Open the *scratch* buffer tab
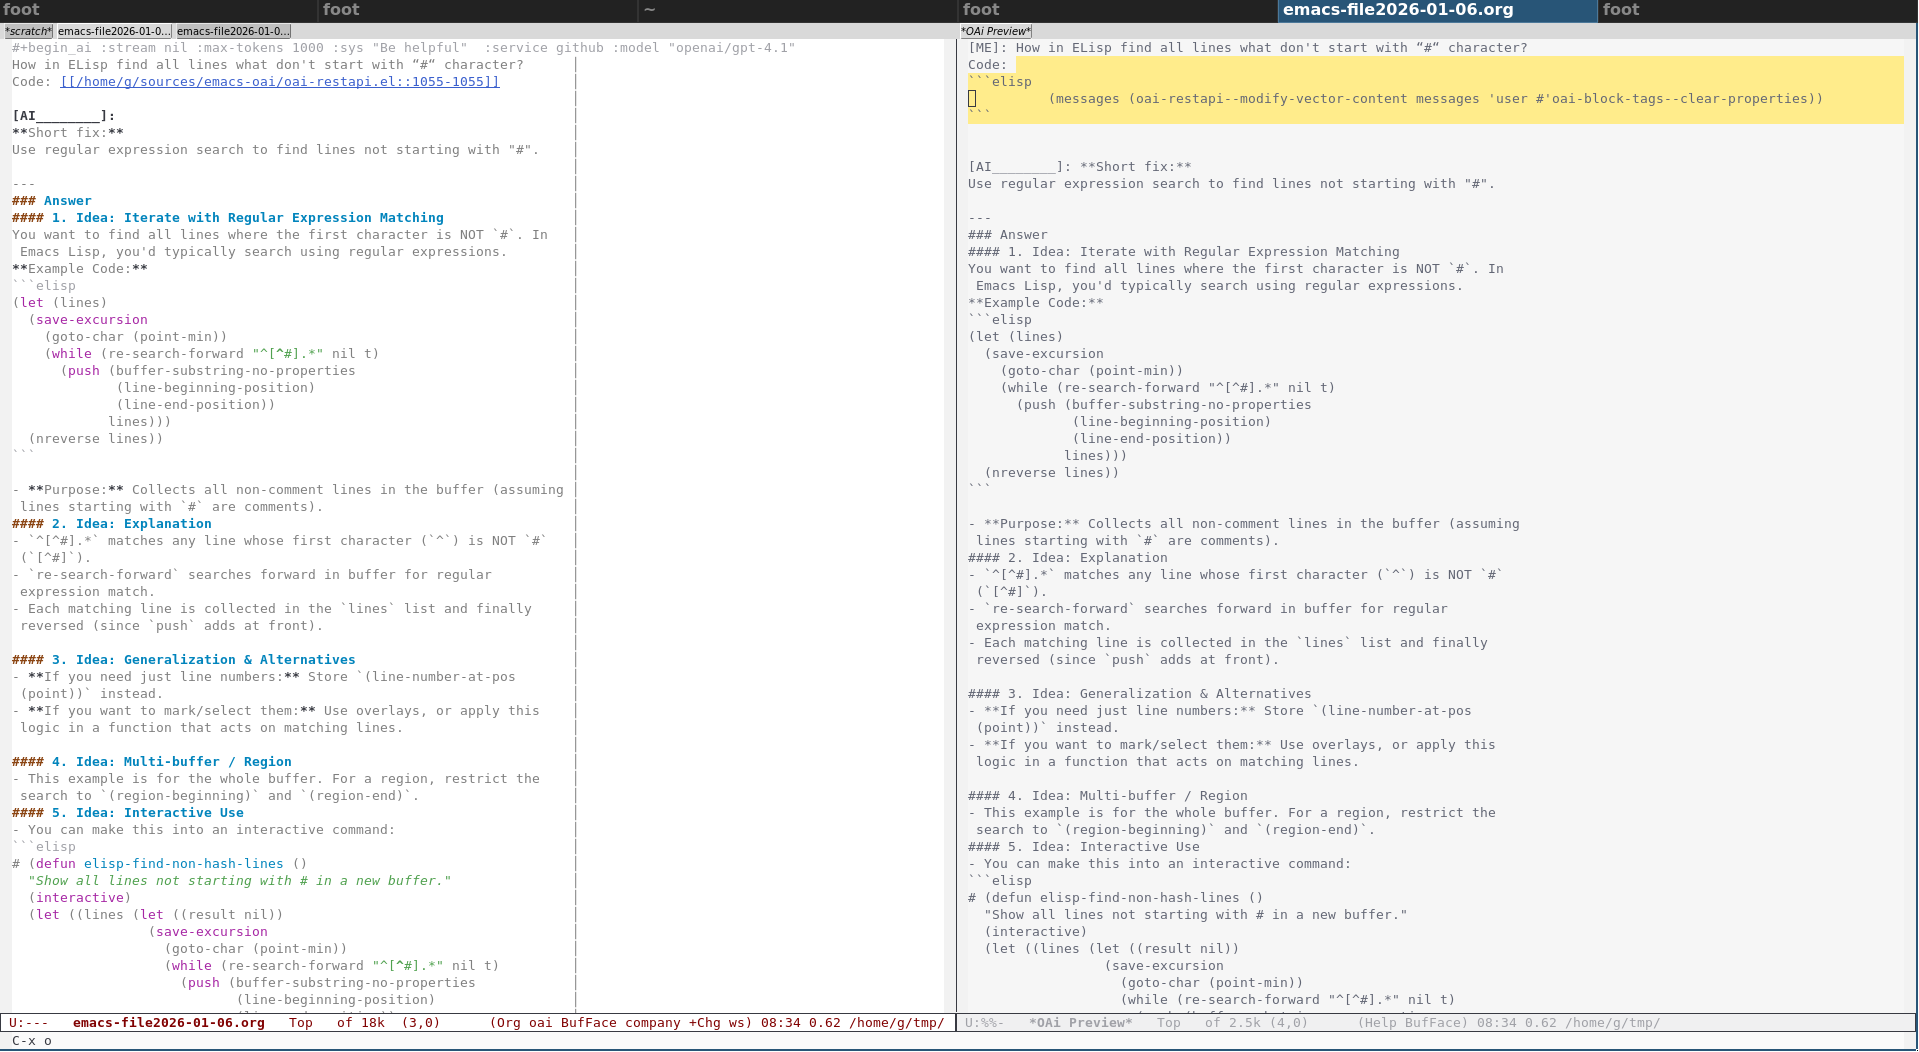1919x1052 pixels. point(28,31)
